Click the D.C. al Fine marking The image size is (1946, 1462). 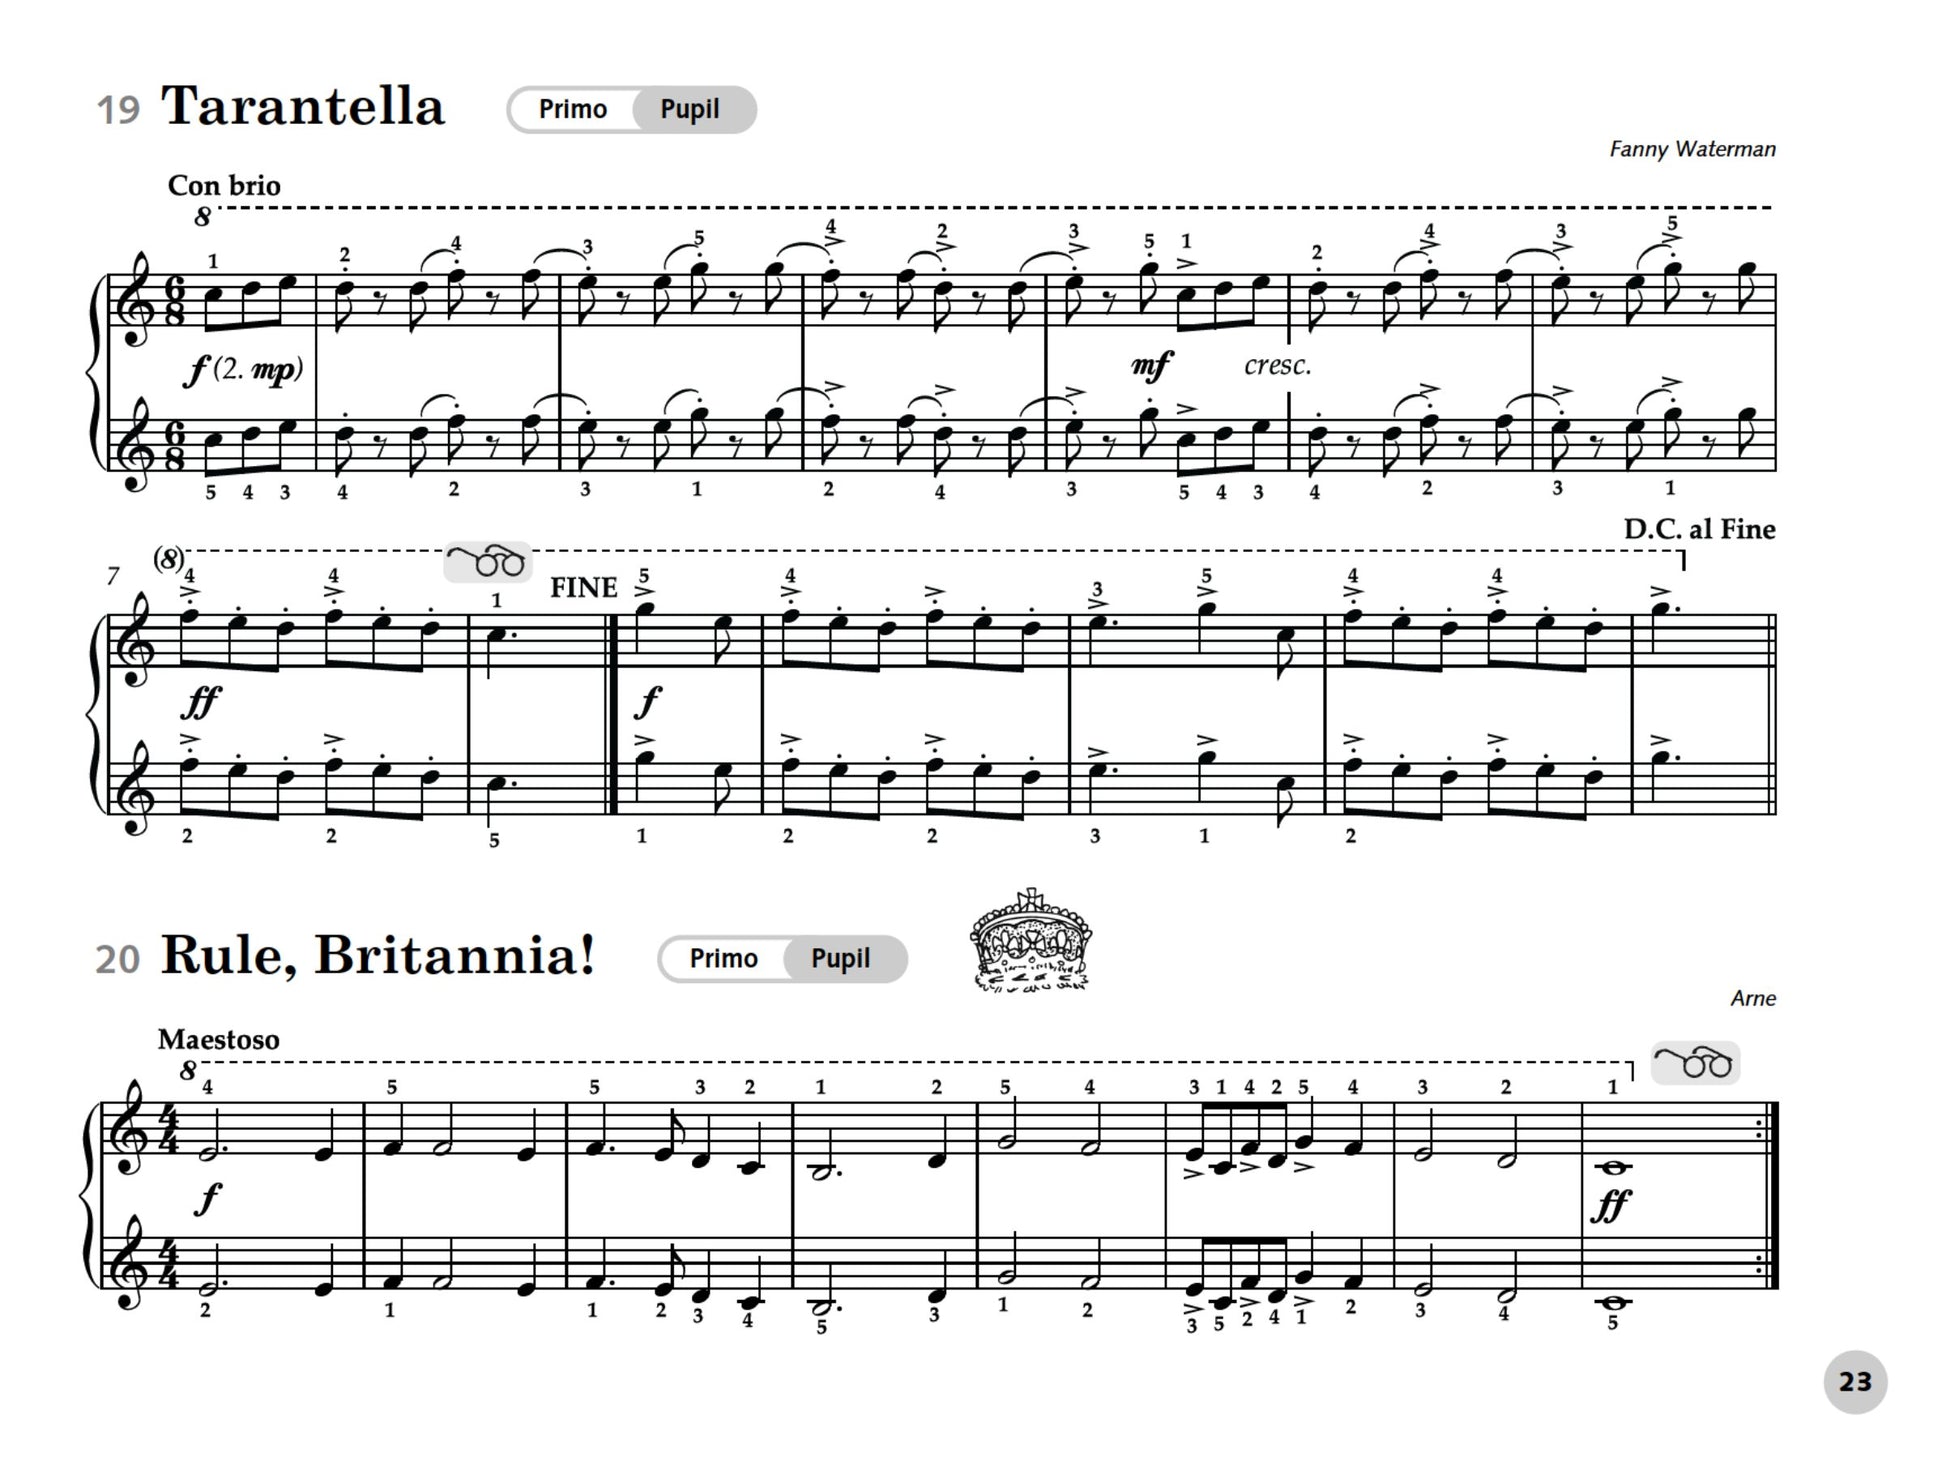(1699, 529)
